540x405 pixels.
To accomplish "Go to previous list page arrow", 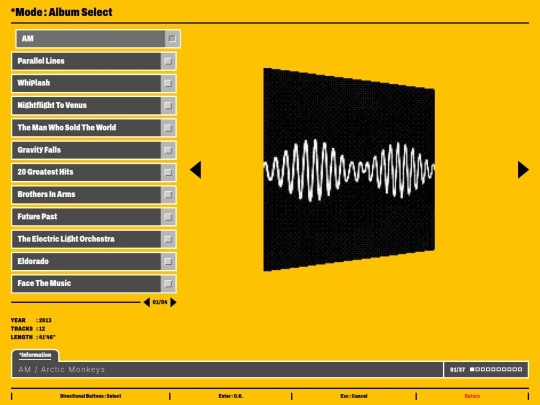I will point(147,302).
